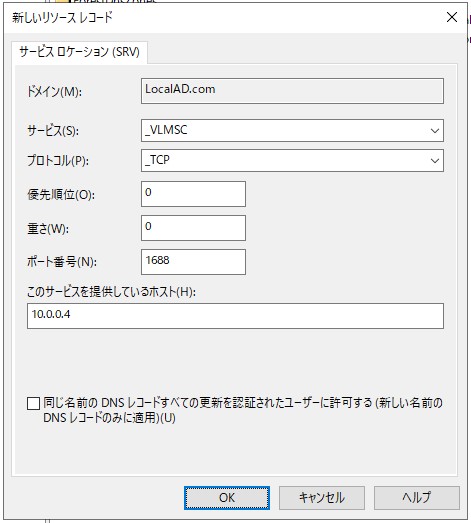The width and height of the screenshot is (471, 523).
Task: Open the プロトコル dropdown arrow
Action: pos(435,161)
